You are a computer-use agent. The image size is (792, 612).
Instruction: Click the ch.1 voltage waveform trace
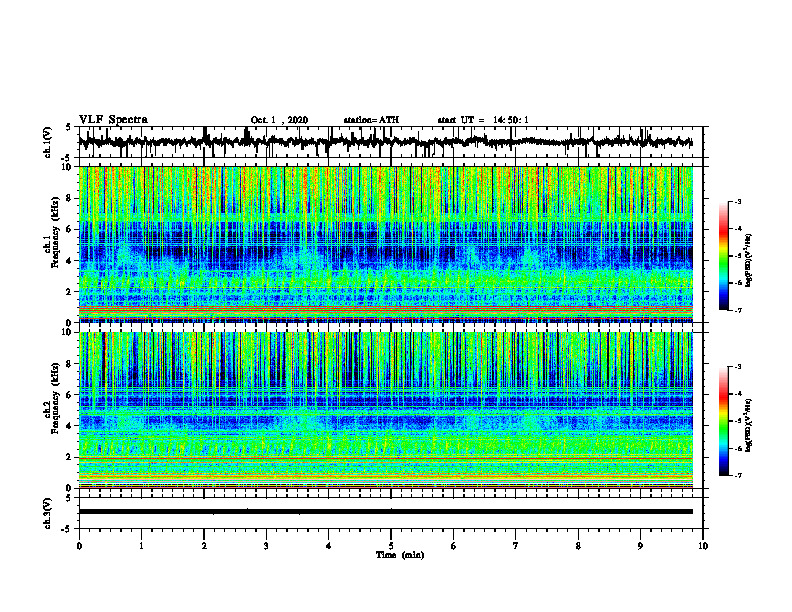[385, 142]
